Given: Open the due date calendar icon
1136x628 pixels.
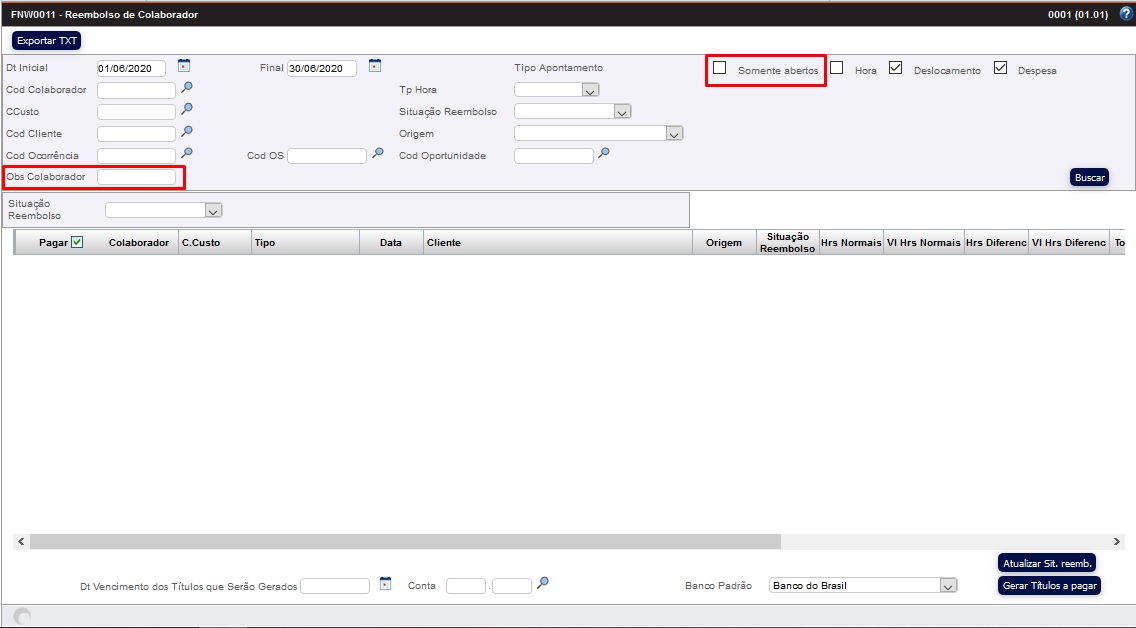Looking at the screenshot, I should [x=386, y=584].
